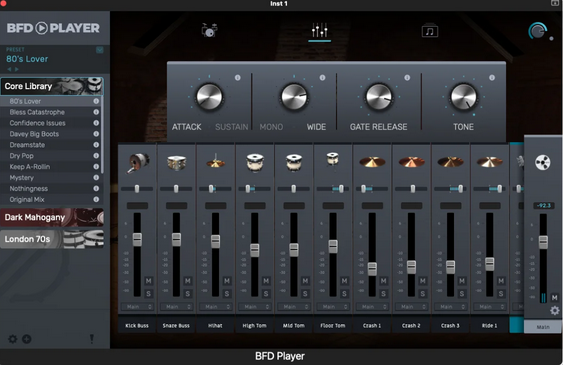Show info for Mono/Wide knob

click(322, 78)
